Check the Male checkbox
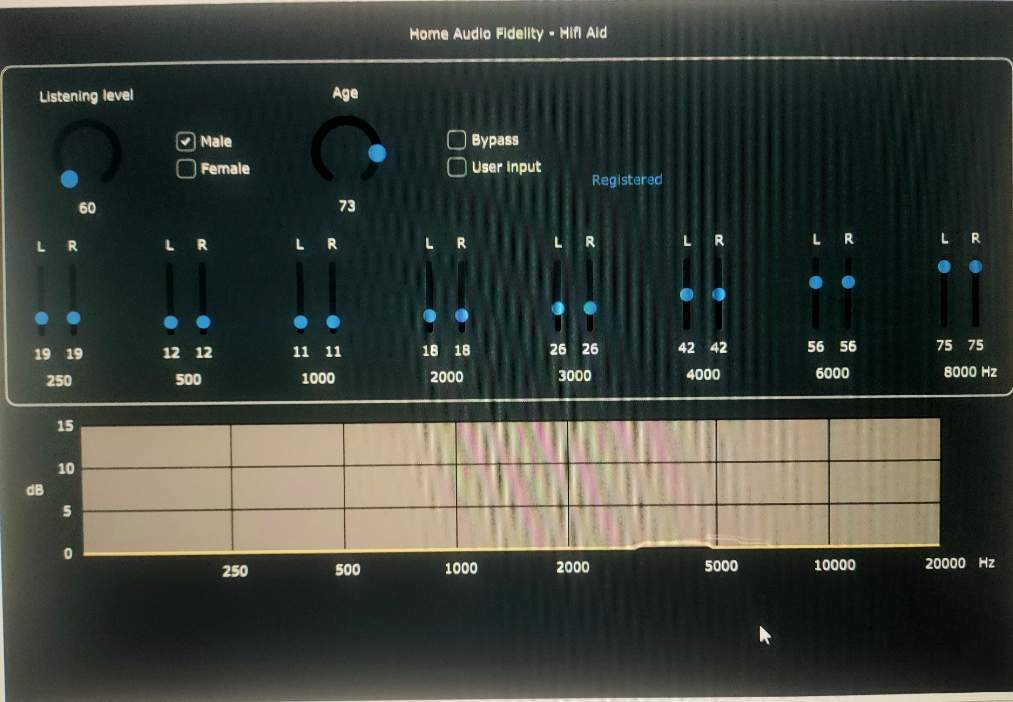This screenshot has width=1013, height=702. (186, 141)
